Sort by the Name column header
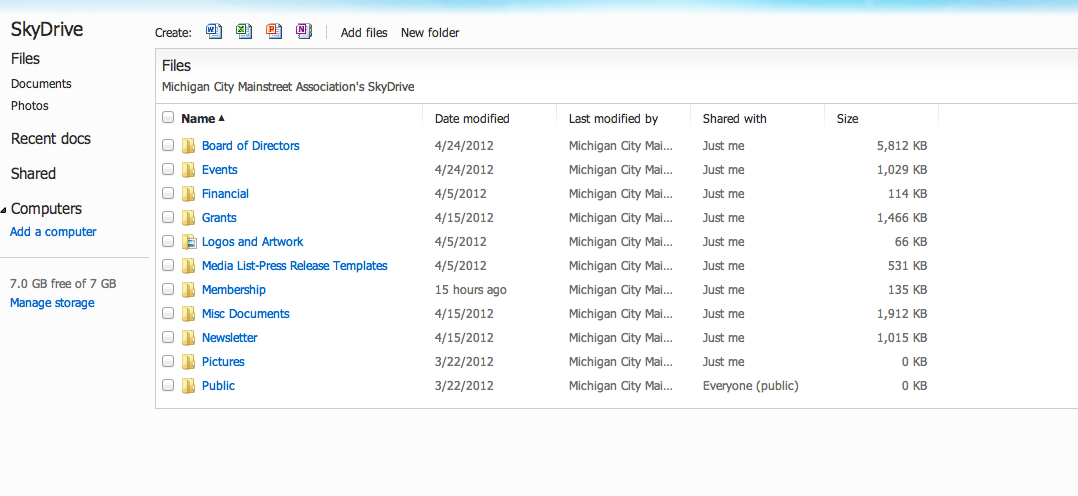The image size is (1078, 496). [x=198, y=119]
